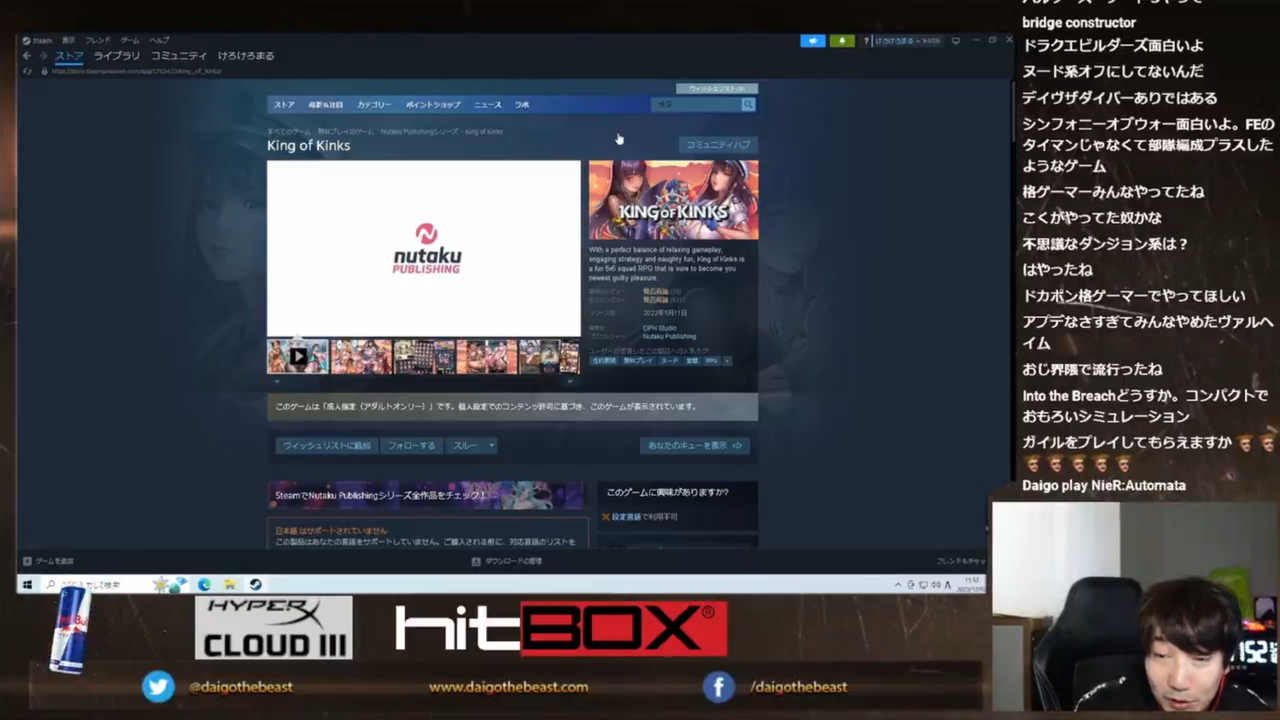Open the フレンド menu in the menu bar
1280x720 pixels.
click(x=98, y=40)
